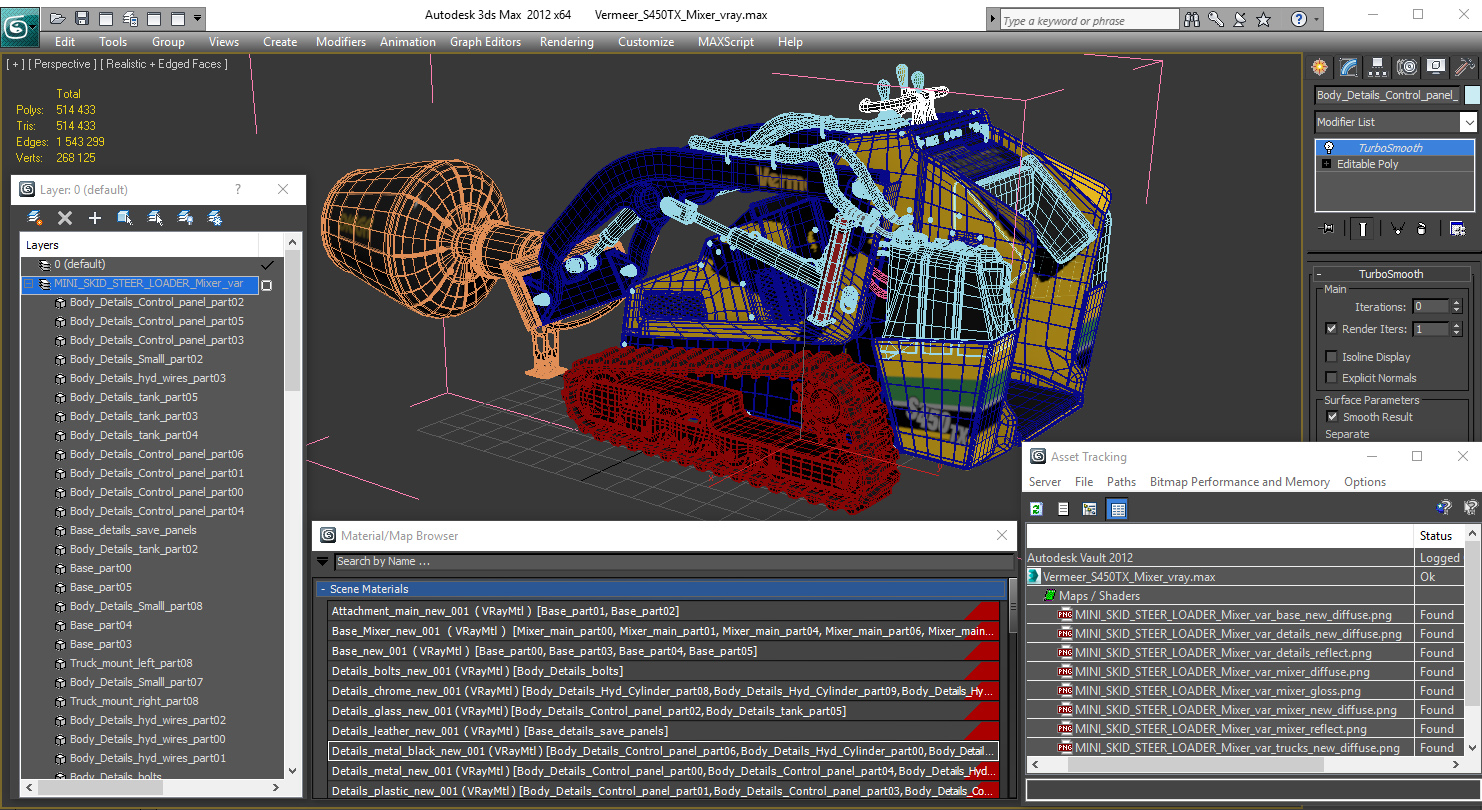Open Paths menu in Asset Tracking
The image size is (1482, 810).
click(x=1121, y=482)
